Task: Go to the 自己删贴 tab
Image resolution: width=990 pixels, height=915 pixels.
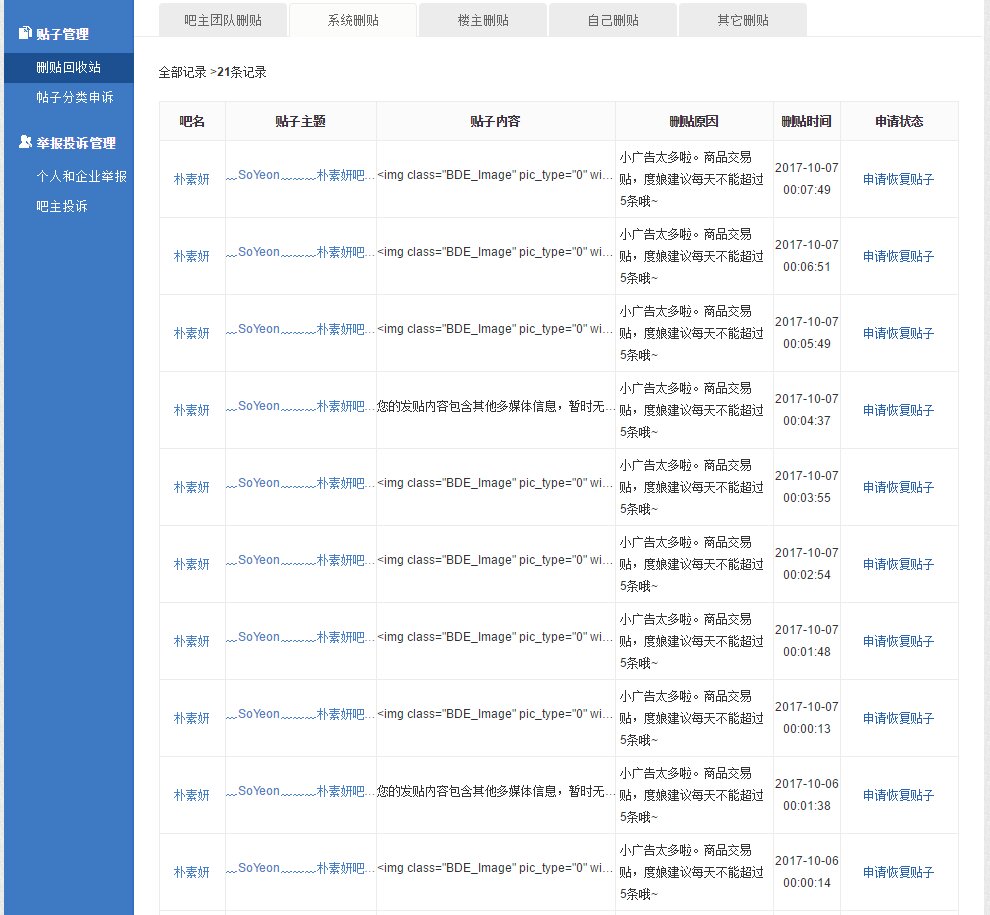Action: (612, 20)
